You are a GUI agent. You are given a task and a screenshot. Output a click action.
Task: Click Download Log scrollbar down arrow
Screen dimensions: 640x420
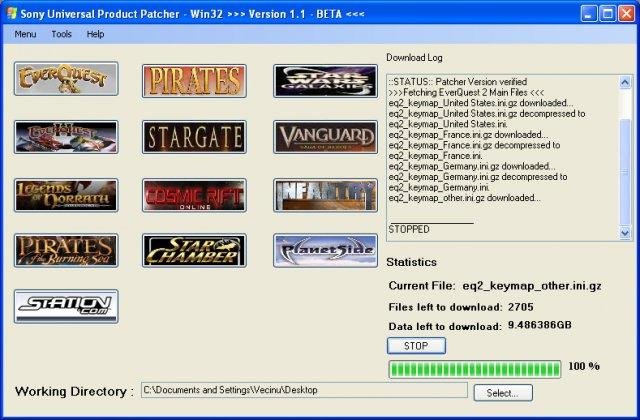tap(625, 233)
